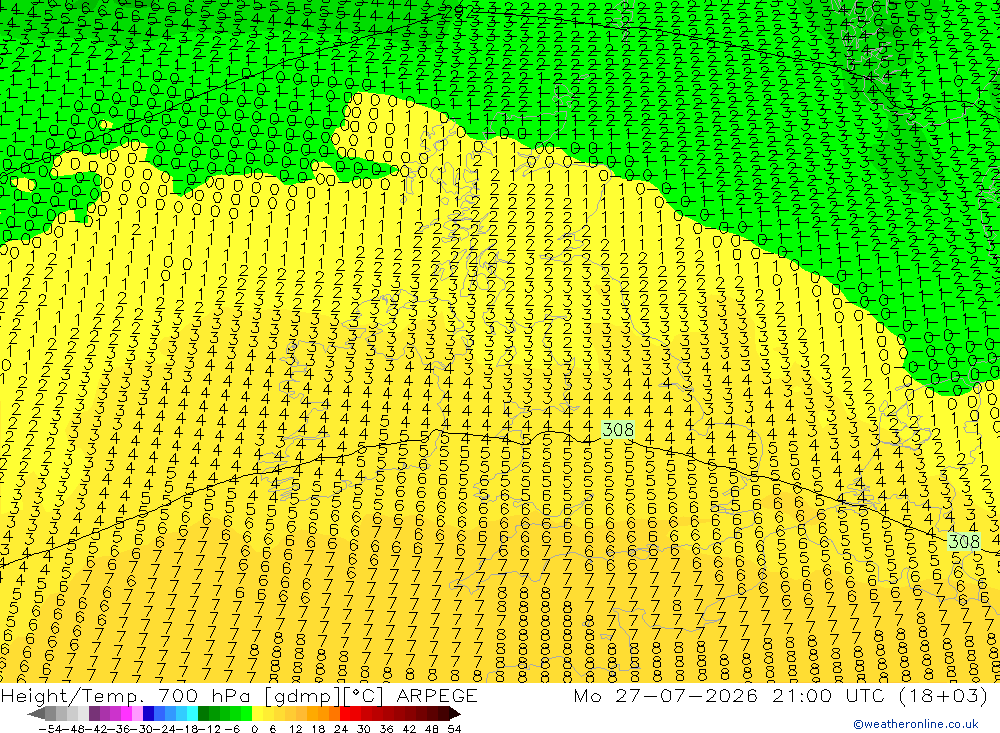Click the [gdmp] unit label in title

pos(302,695)
